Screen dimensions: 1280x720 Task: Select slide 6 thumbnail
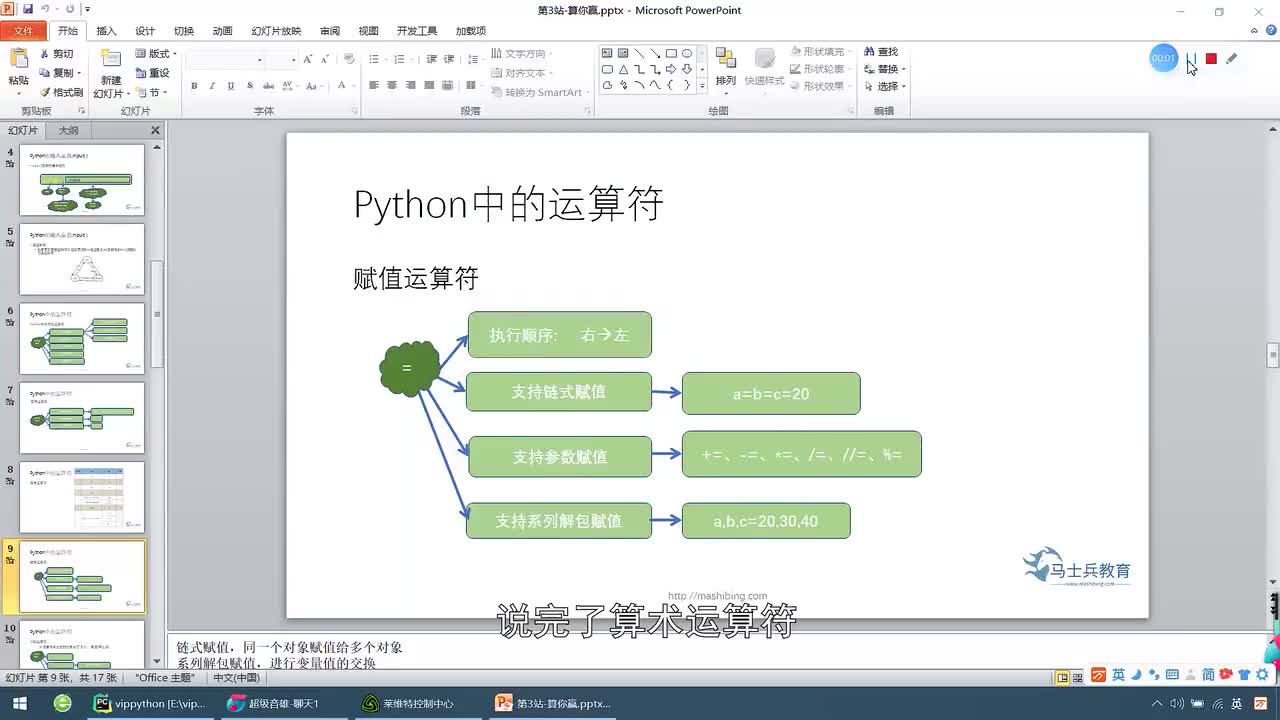pyautogui.click(x=82, y=339)
